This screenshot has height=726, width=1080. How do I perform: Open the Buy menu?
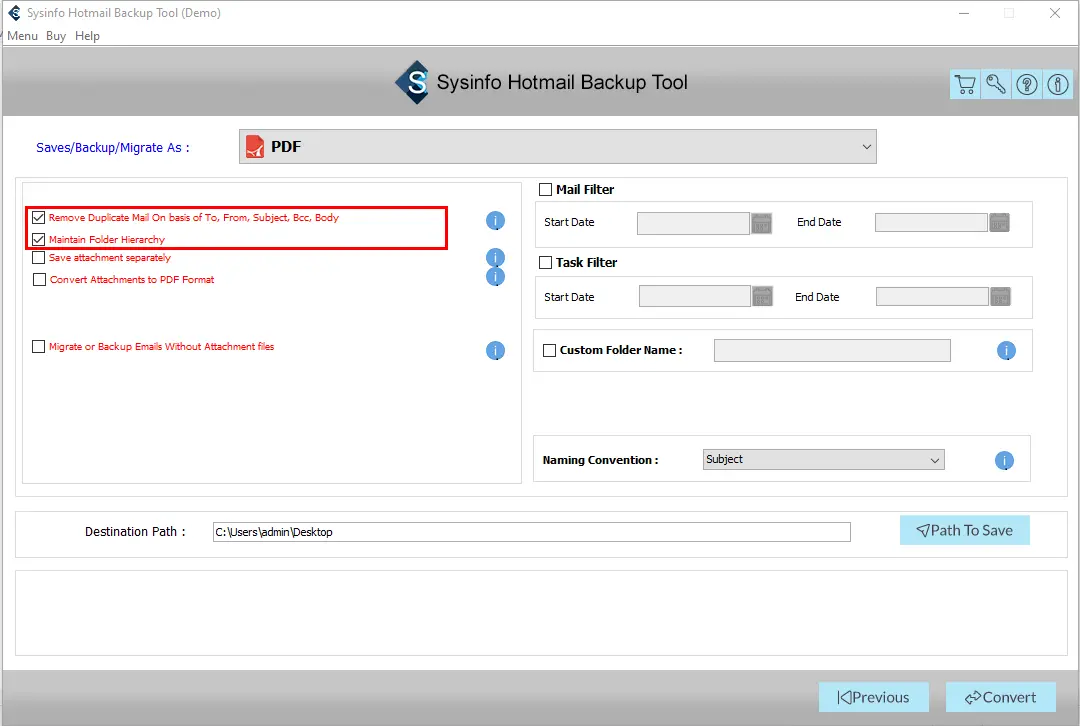point(56,36)
